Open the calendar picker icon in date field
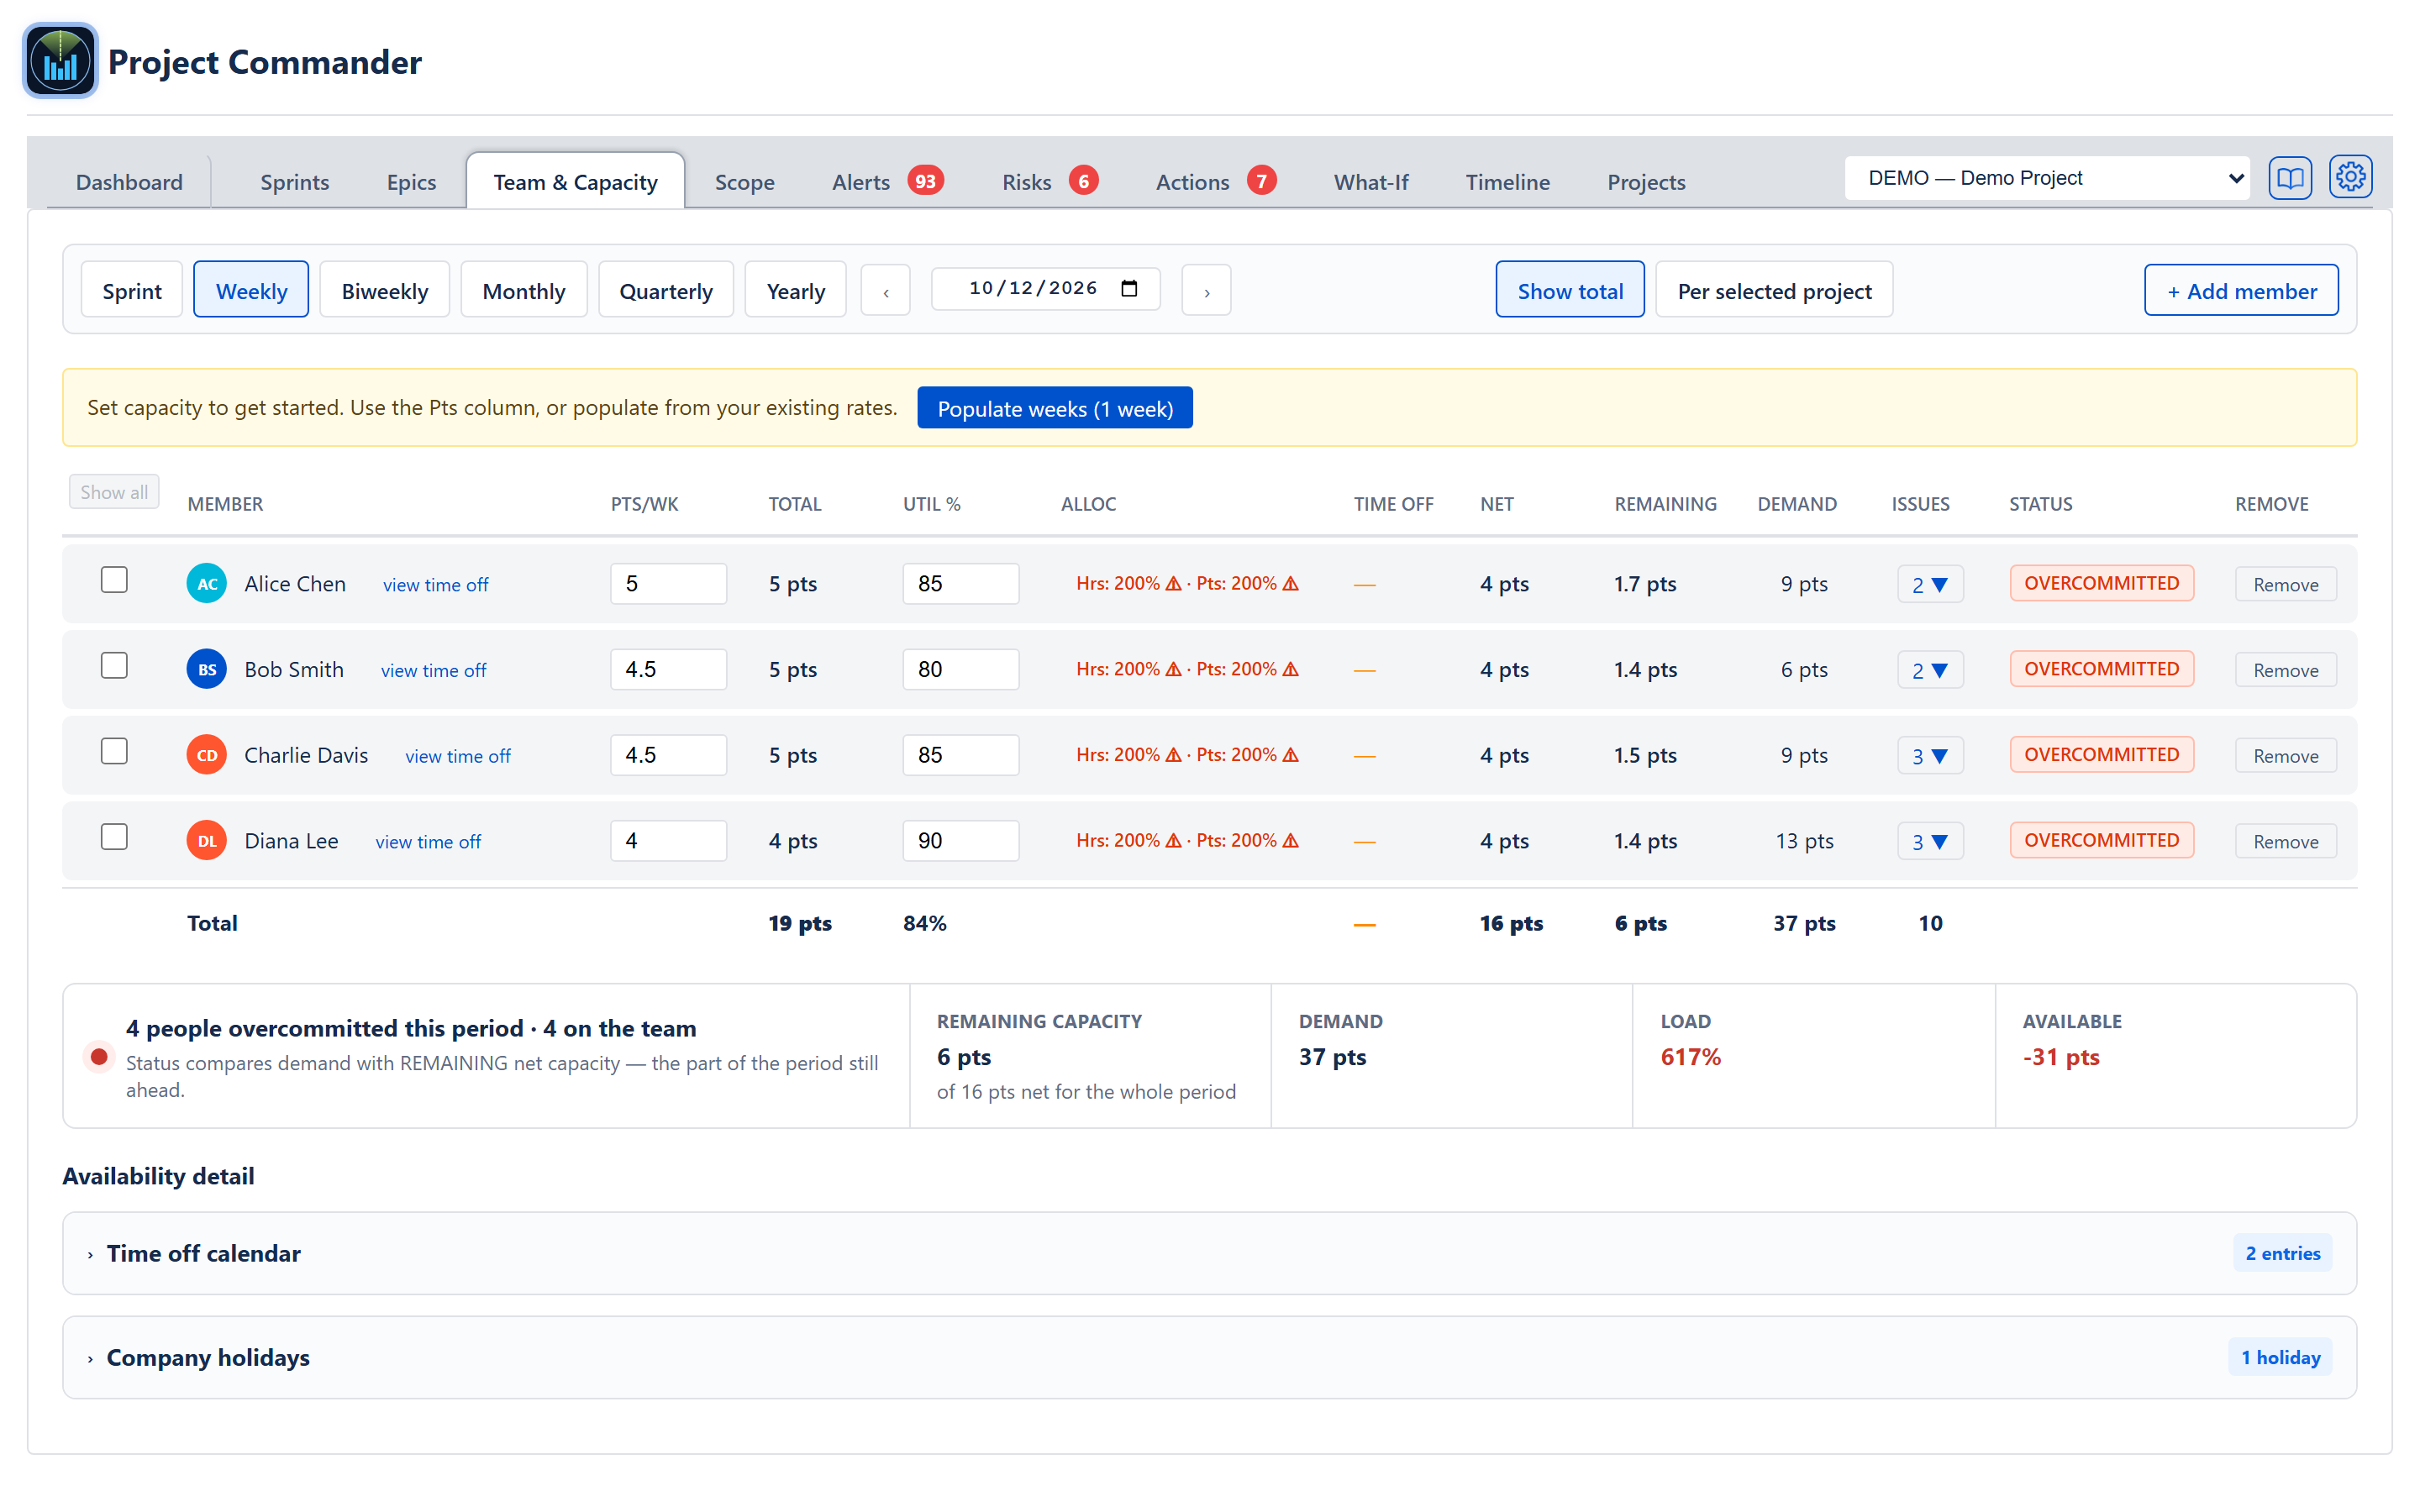Viewport: 2420px width, 1512px height. [x=1129, y=289]
